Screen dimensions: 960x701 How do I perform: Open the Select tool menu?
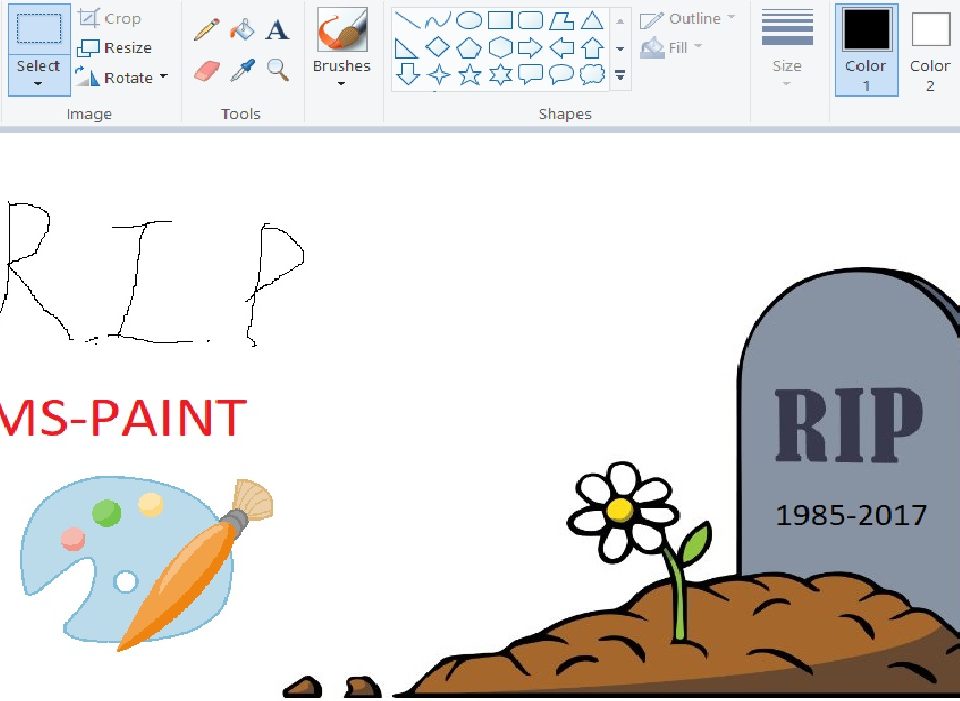point(38,70)
